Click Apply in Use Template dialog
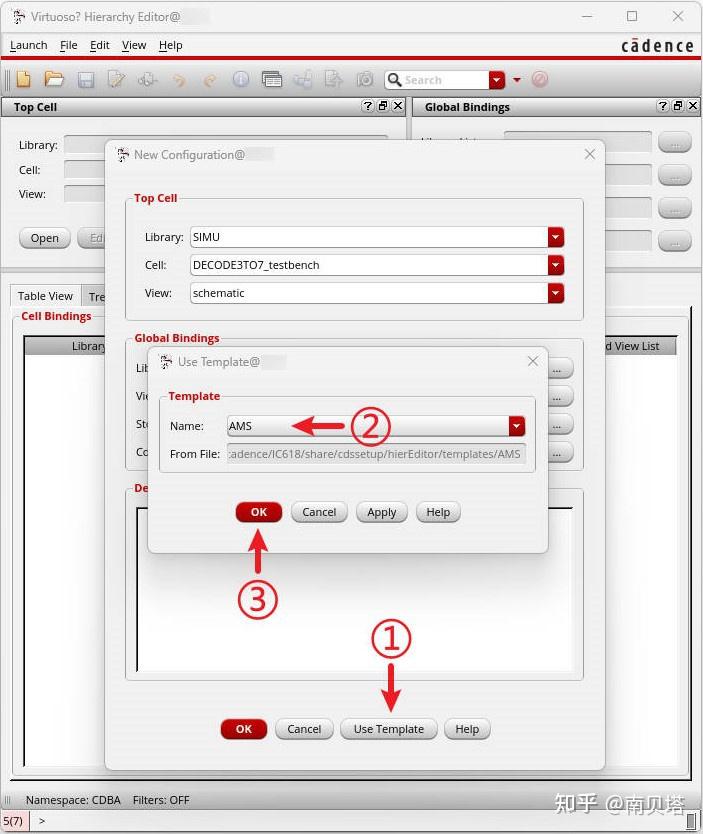The image size is (703, 834). [x=382, y=512]
